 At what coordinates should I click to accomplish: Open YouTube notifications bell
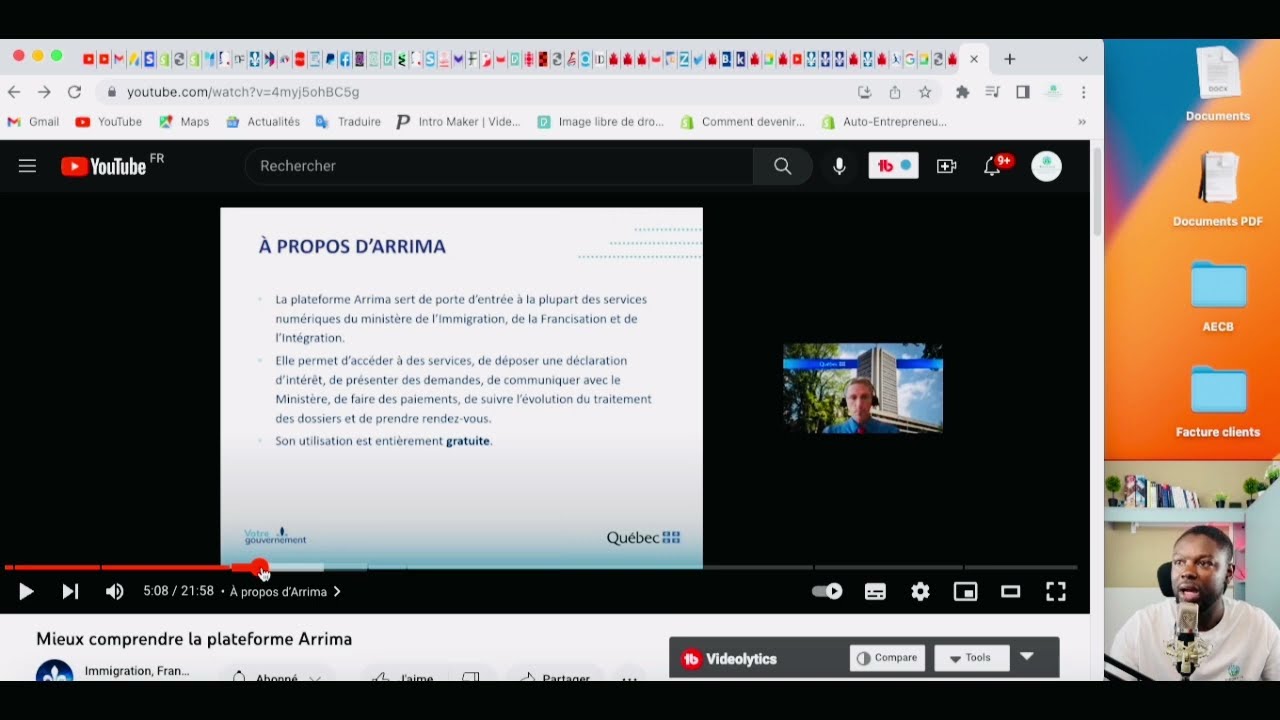click(994, 166)
